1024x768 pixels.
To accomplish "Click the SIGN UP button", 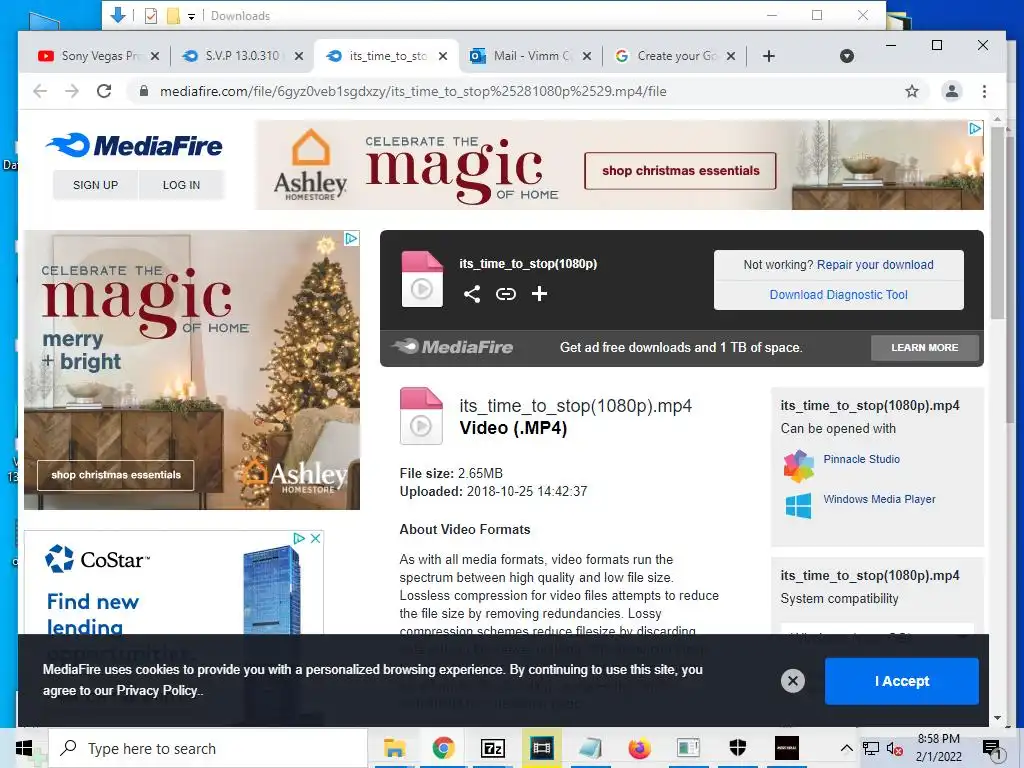I will [x=95, y=185].
